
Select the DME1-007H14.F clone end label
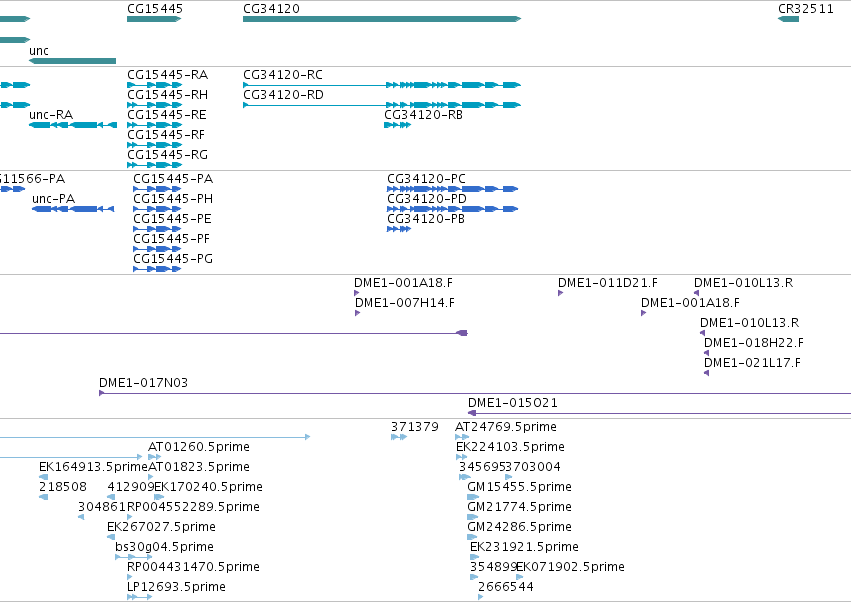click(x=405, y=303)
